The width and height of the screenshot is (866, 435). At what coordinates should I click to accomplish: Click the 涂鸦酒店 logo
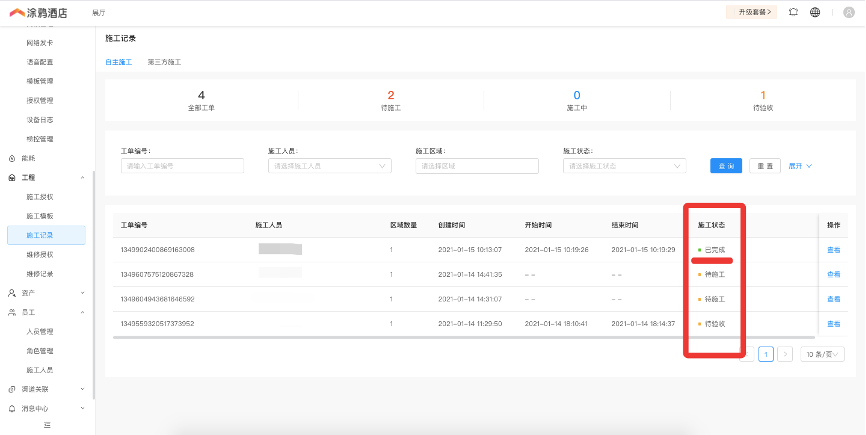tap(38, 12)
